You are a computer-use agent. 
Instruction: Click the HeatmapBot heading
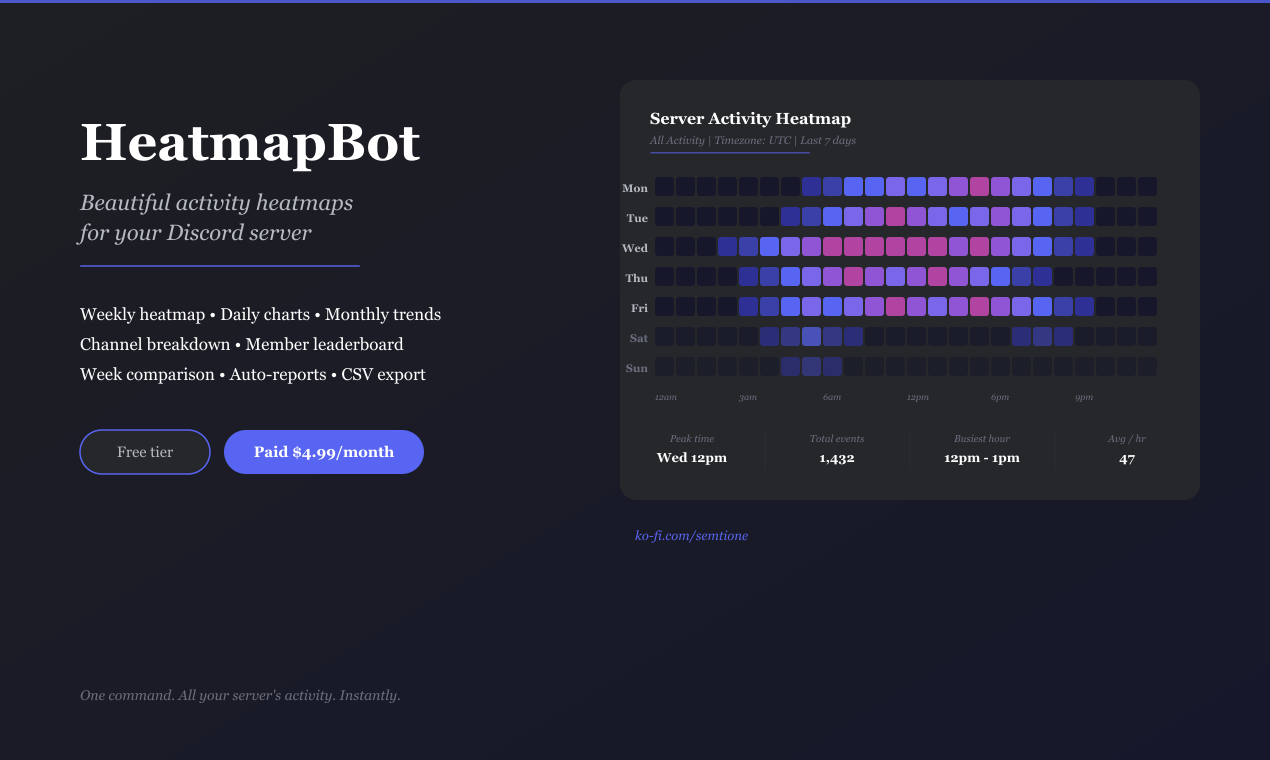[x=249, y=143]
